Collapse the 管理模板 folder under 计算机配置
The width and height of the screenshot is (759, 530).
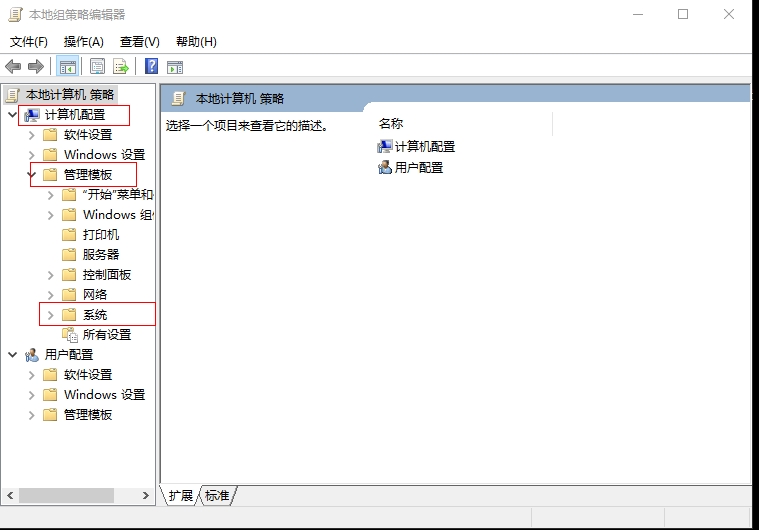[x=32, y=175]
